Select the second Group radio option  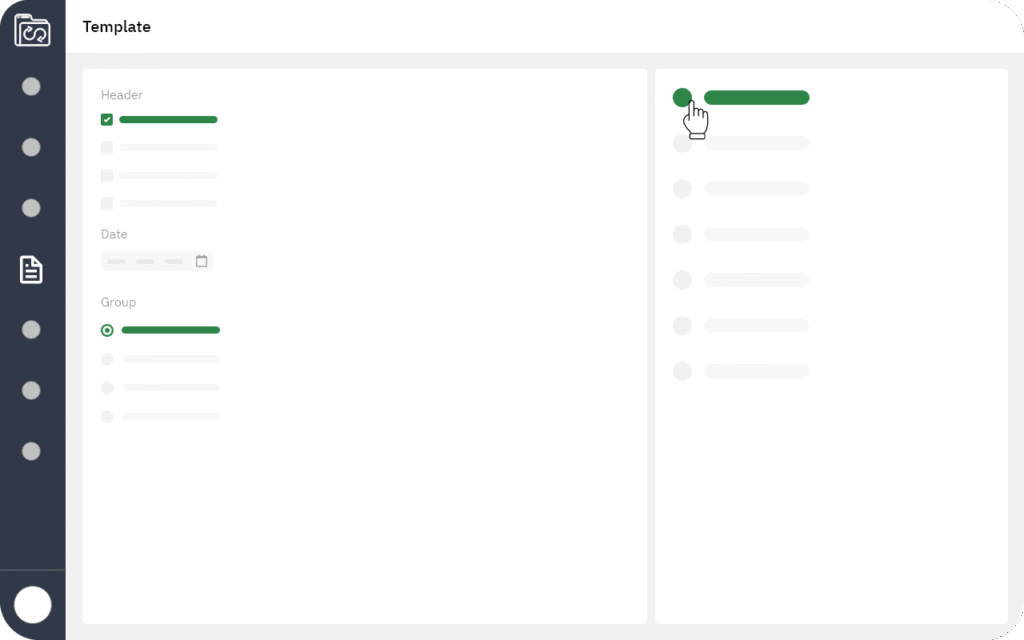(x=107, y=359)
